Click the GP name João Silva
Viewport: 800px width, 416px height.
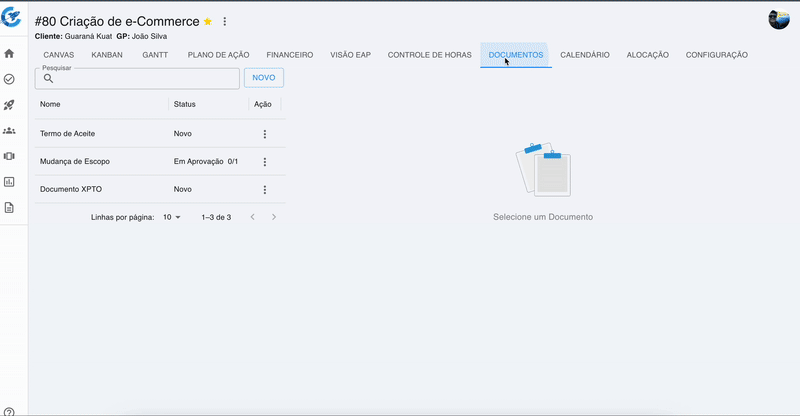149,36
